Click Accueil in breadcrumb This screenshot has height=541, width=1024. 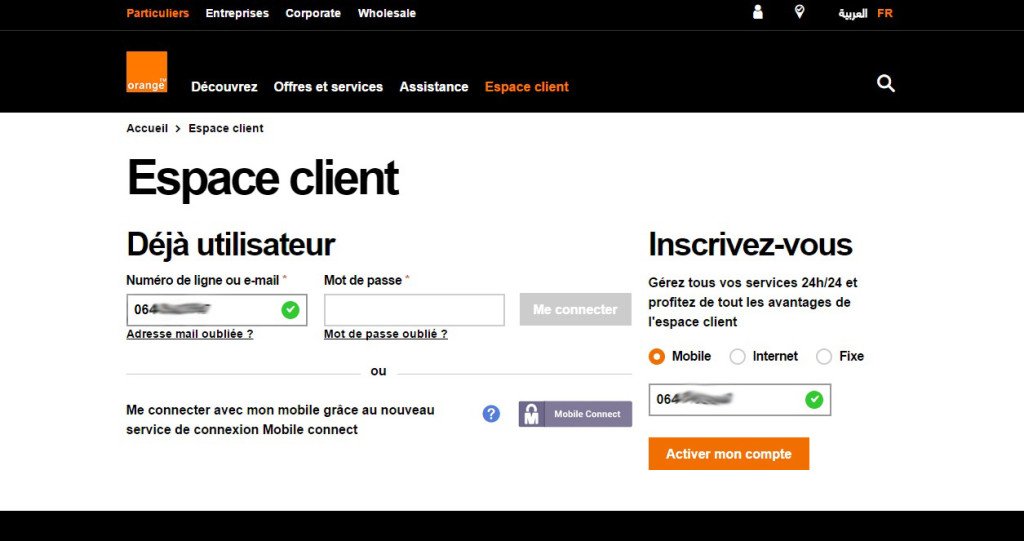click(x=147, y=129)
